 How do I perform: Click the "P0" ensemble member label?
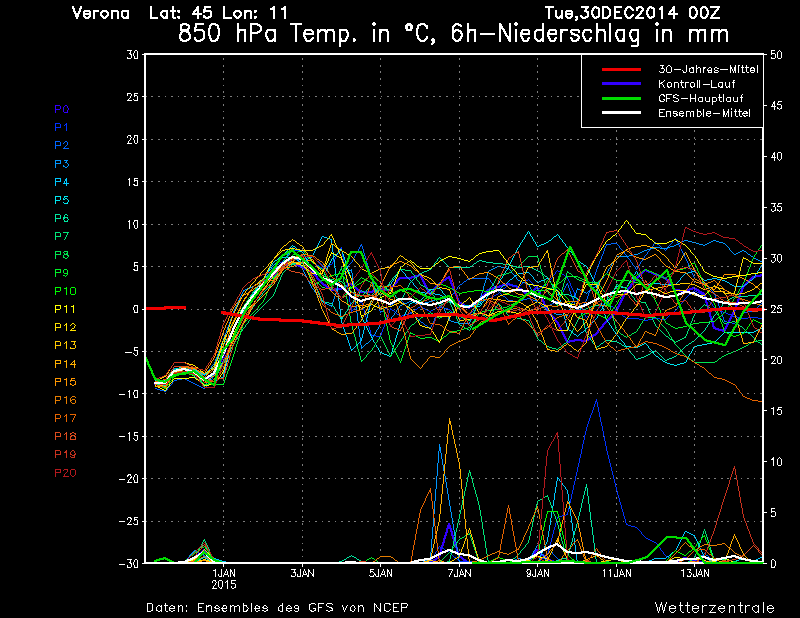(x=62, y=109)
